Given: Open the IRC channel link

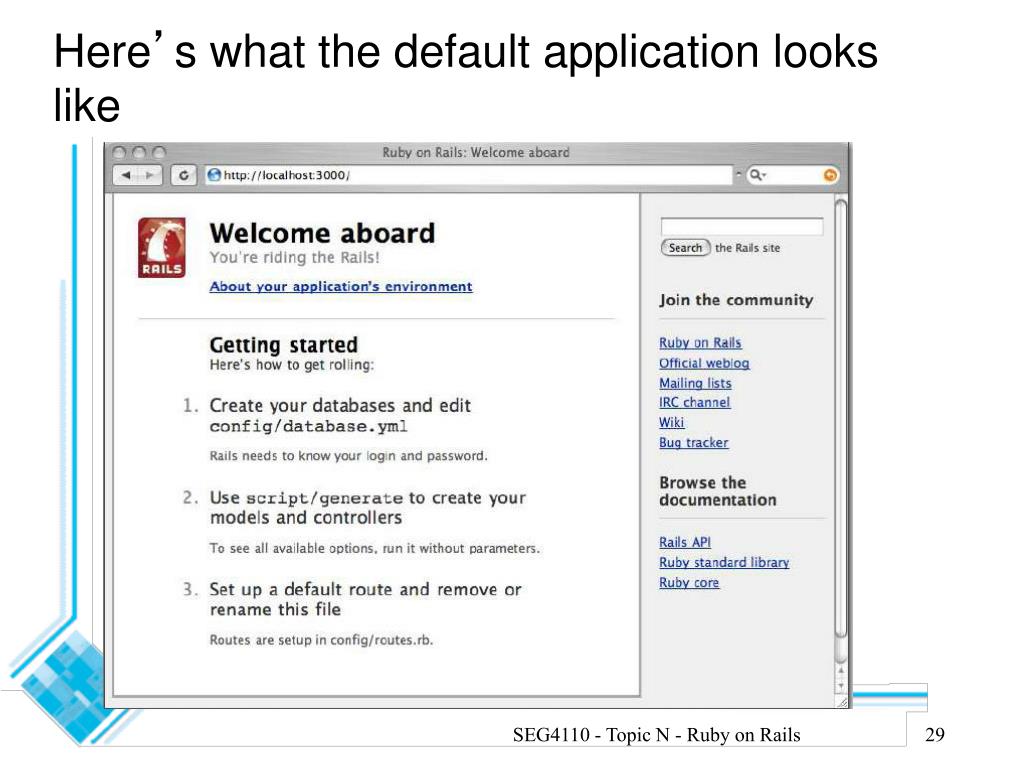Looking at the screenshot, I should coord(694,402).
